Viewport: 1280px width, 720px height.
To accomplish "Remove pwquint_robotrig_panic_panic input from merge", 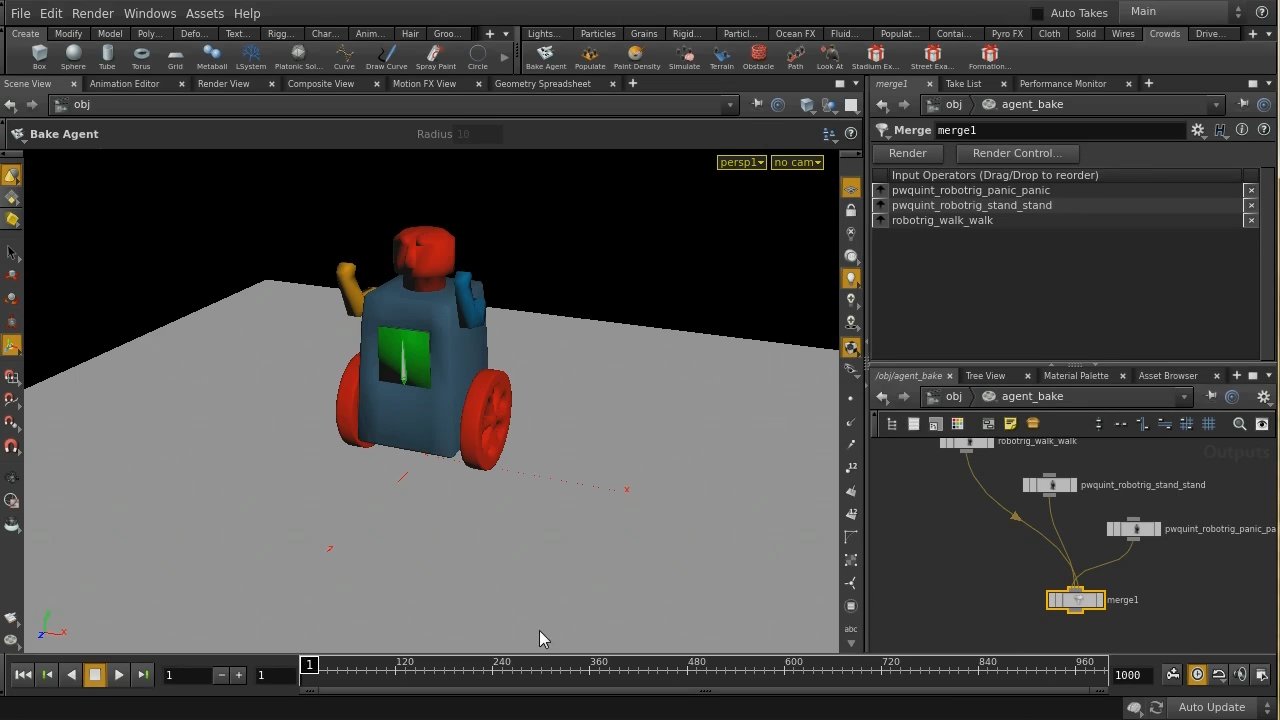I will point(1250,190).
